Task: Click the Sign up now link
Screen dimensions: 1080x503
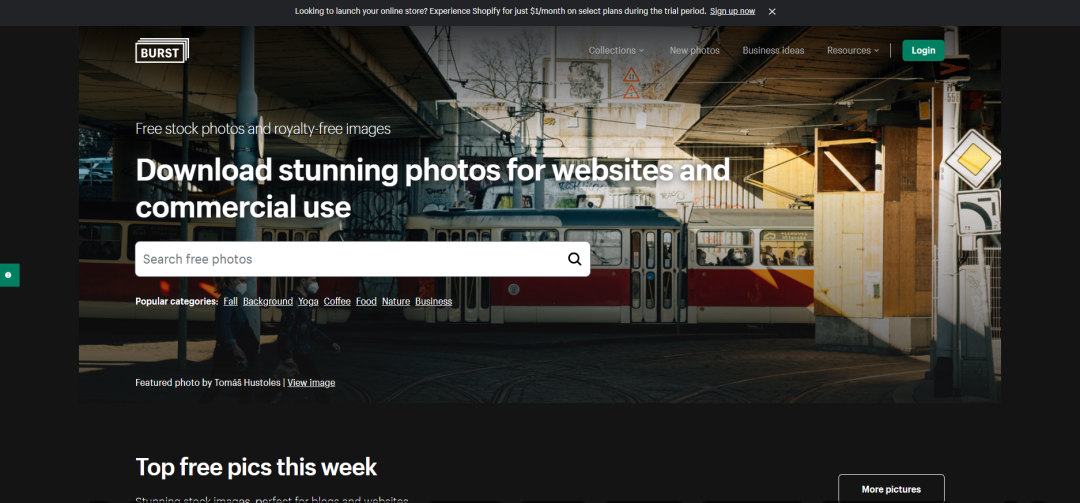Action: [x=732, y=11]
